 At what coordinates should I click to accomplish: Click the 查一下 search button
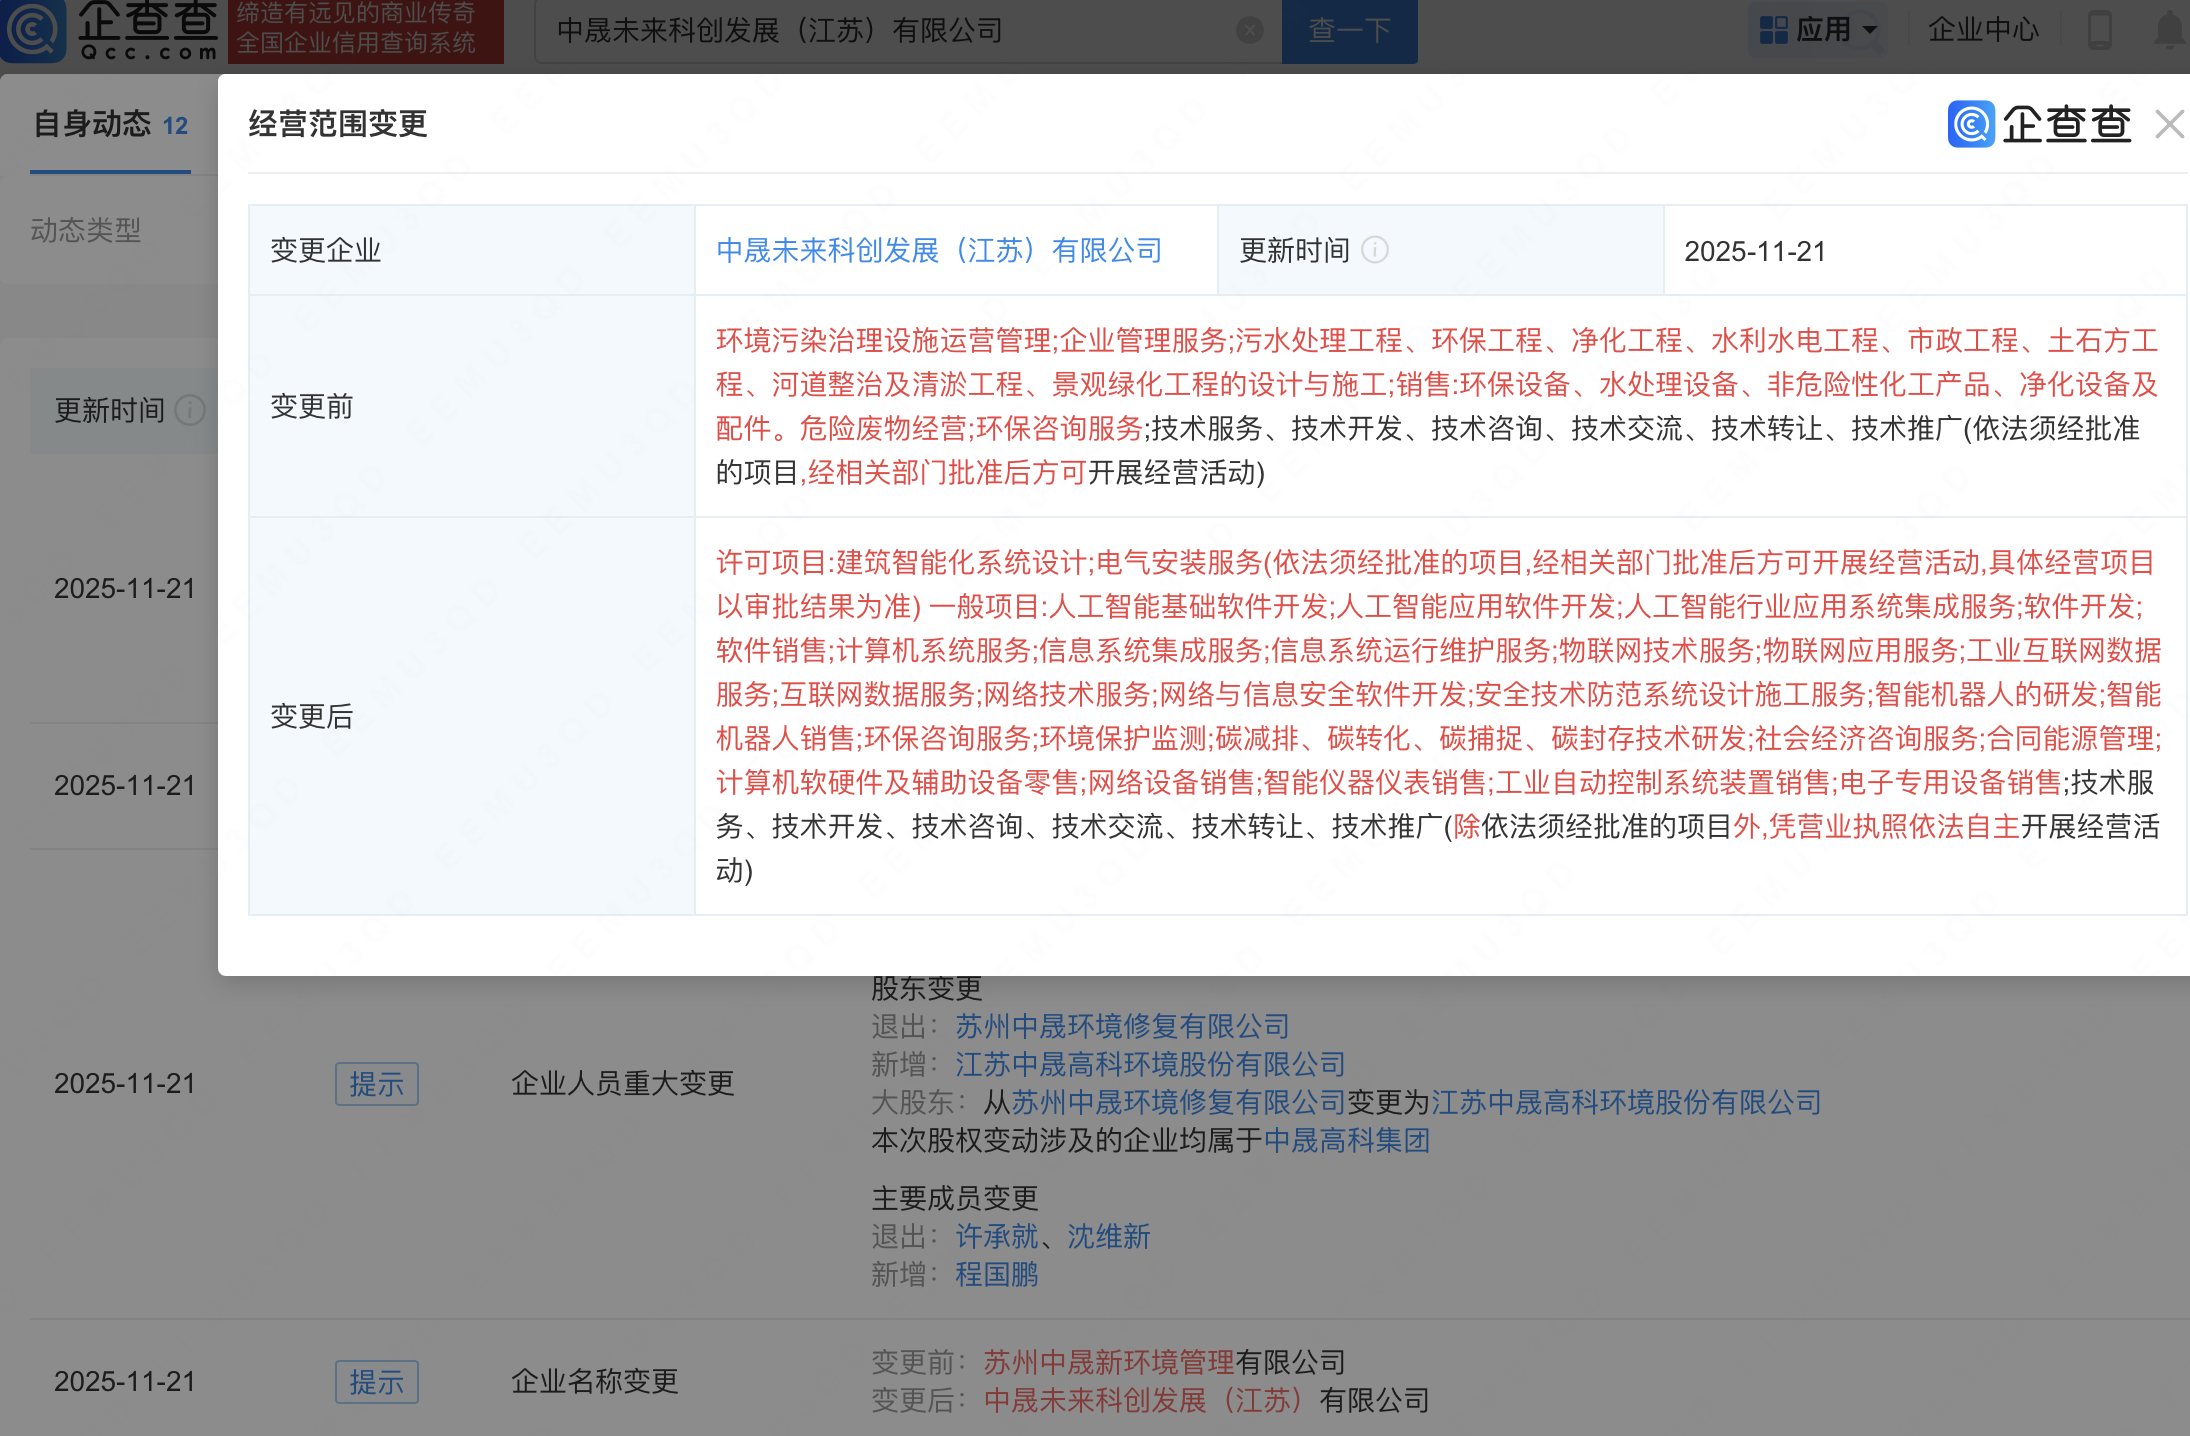tap(1349, 31)
